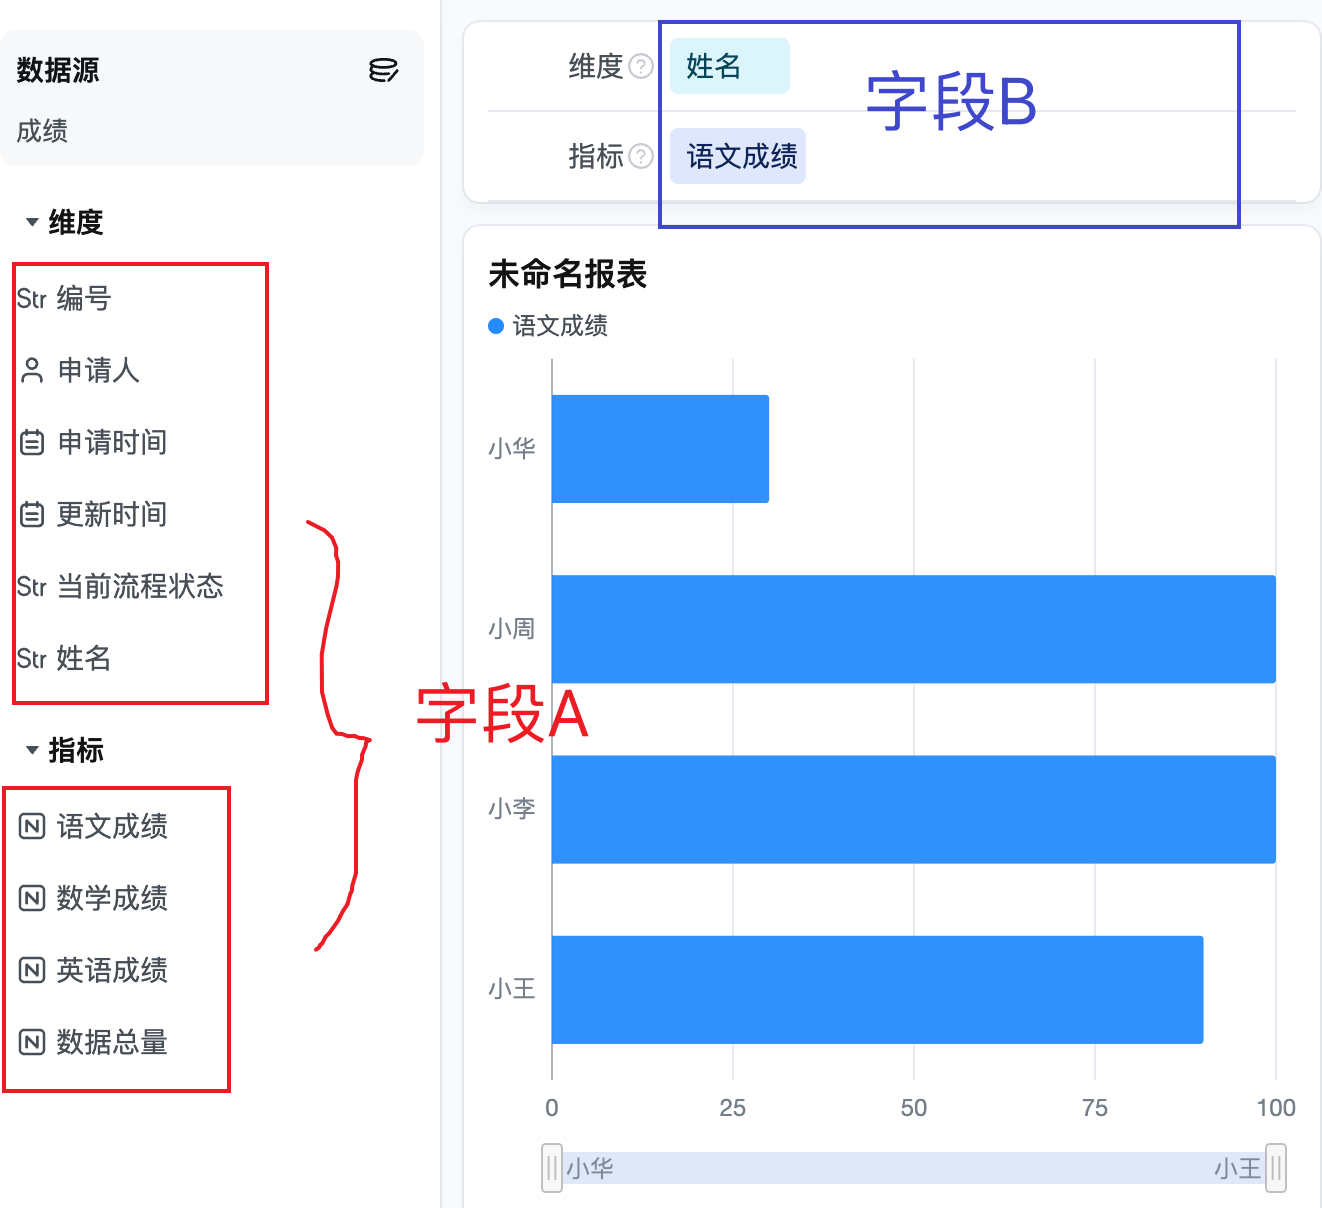Image resolution: width=1322 pixels, height=1208 pixels.
Task: Click the person icon beside 申请人
Action: (32, 371)
